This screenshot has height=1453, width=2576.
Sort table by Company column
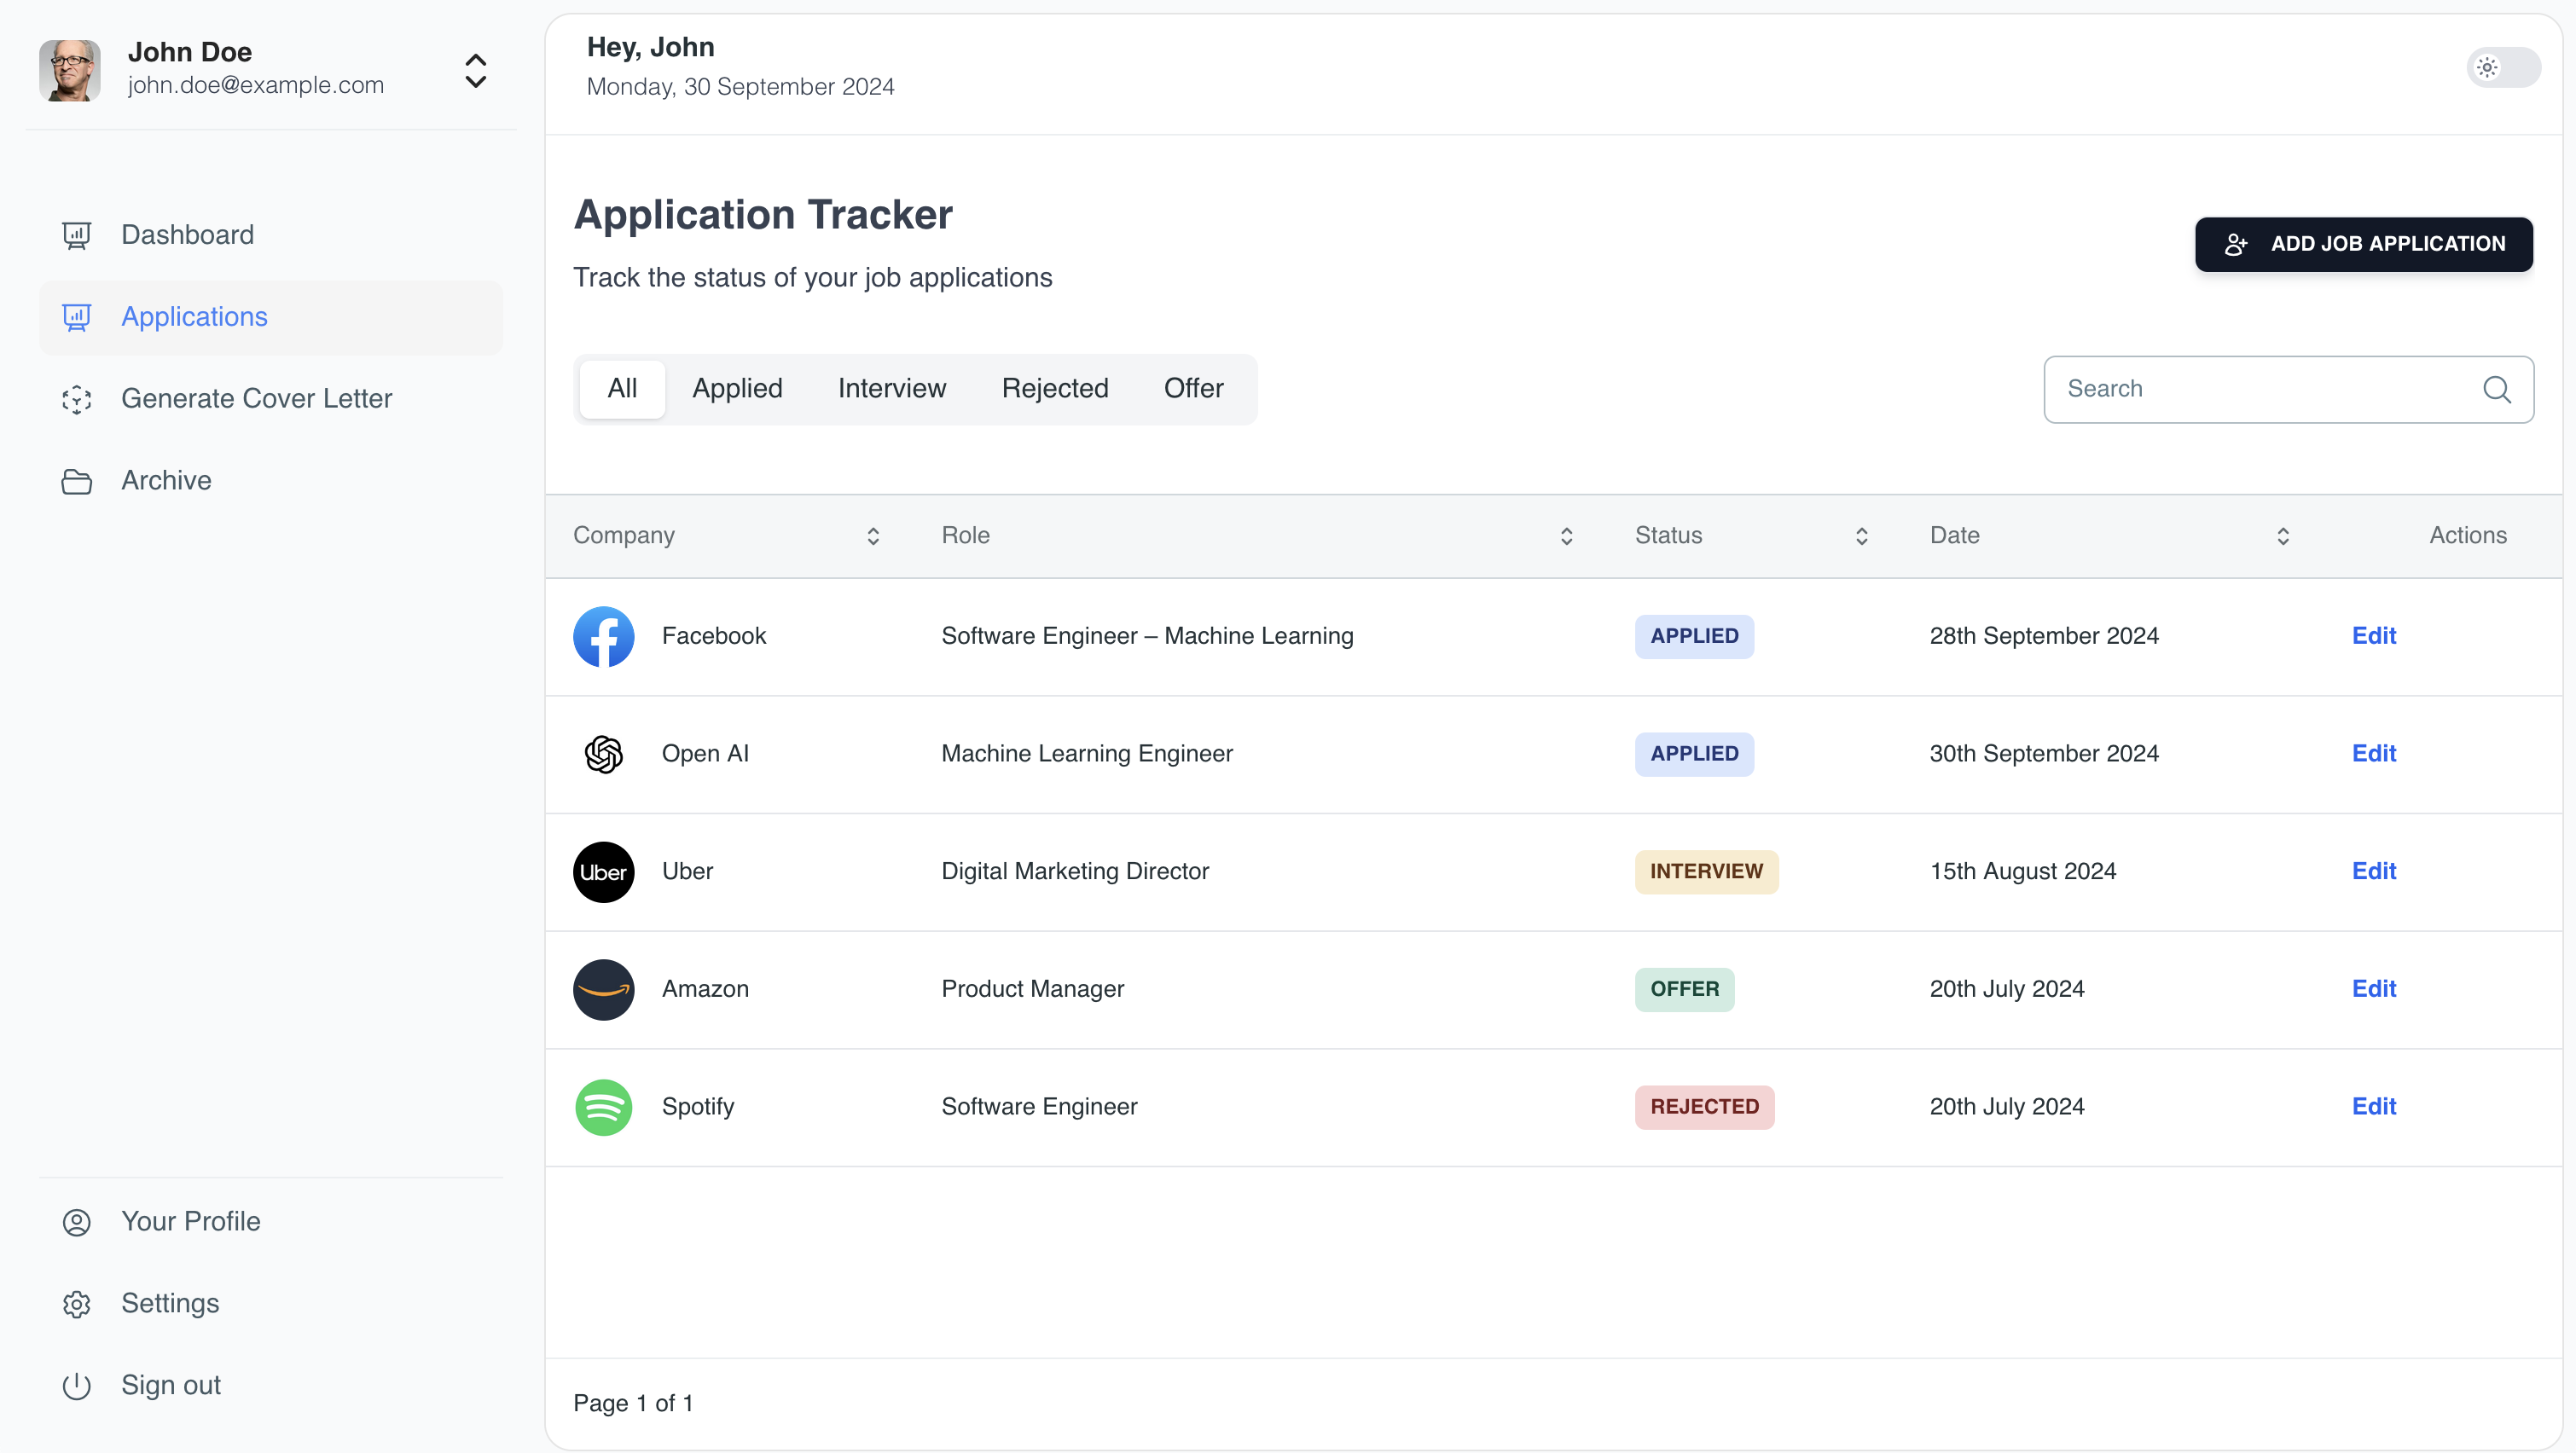[x=872, y=536]
